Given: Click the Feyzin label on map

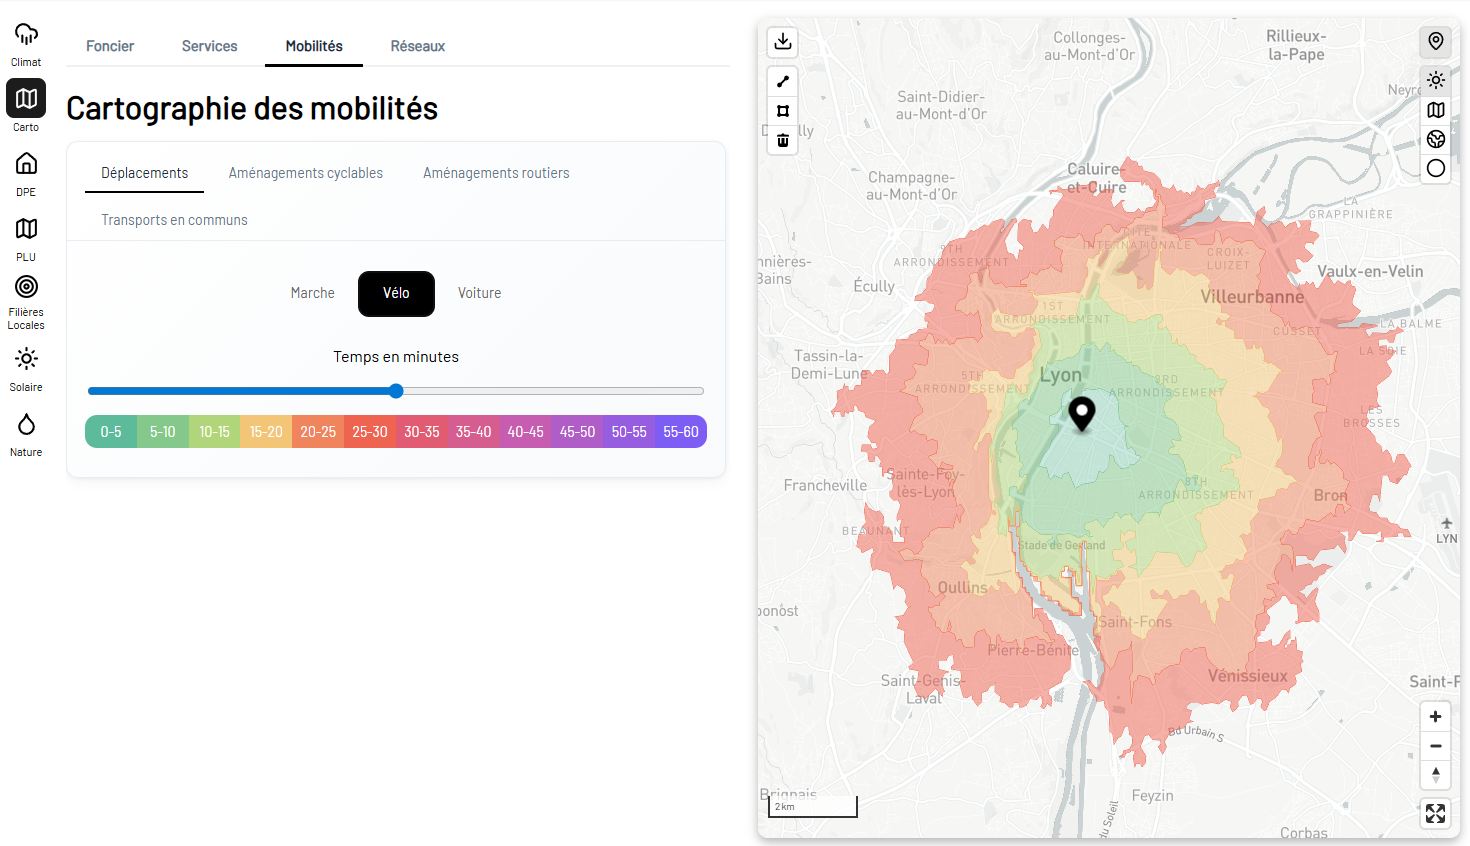Looking at the screenshot, I should point(1152,796).
